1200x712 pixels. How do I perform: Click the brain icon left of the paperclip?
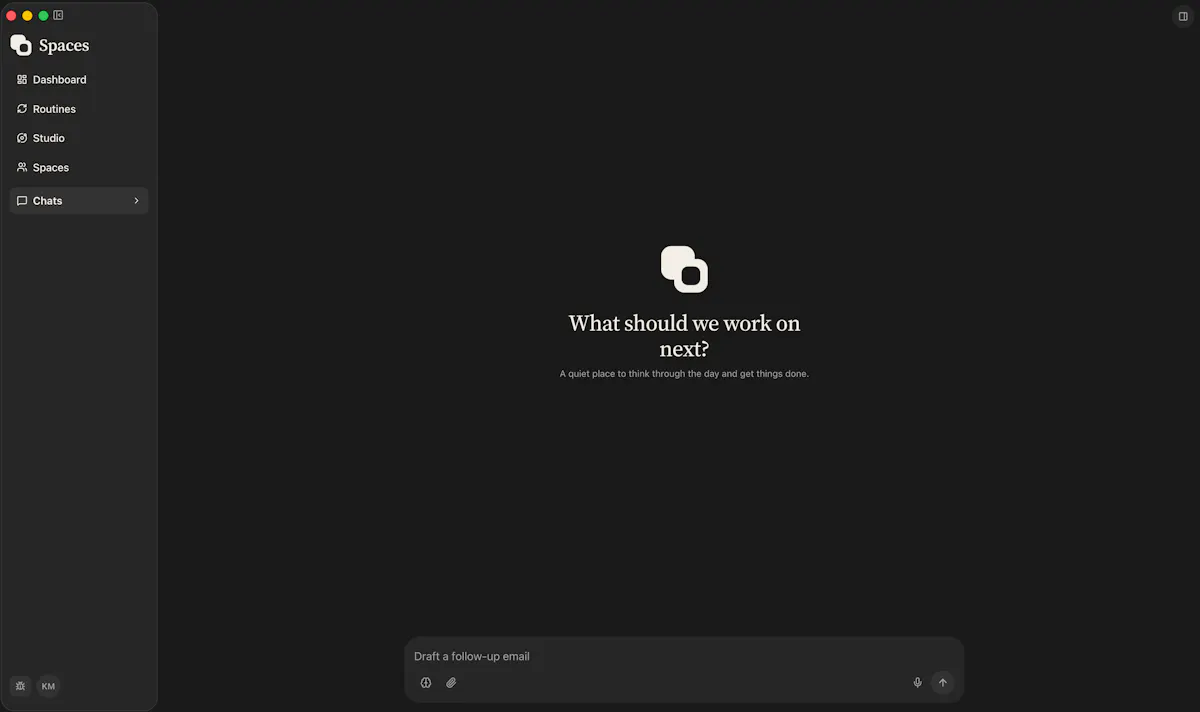[426, 683]
